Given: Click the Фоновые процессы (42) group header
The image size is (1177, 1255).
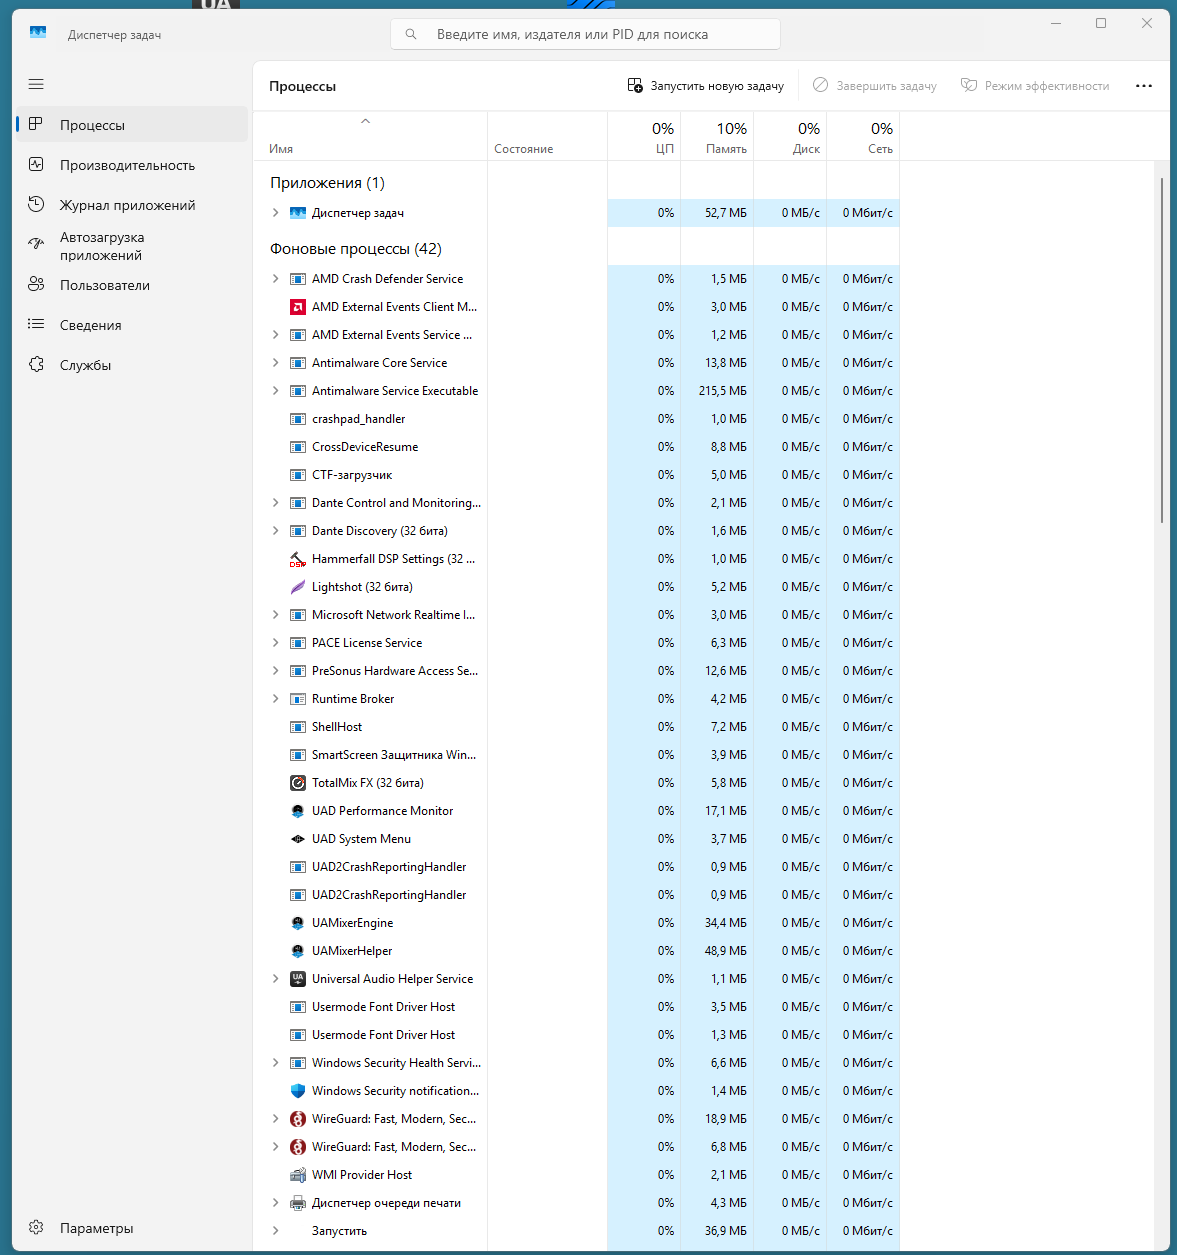Looking at the screenshot, I should (356, 249).
